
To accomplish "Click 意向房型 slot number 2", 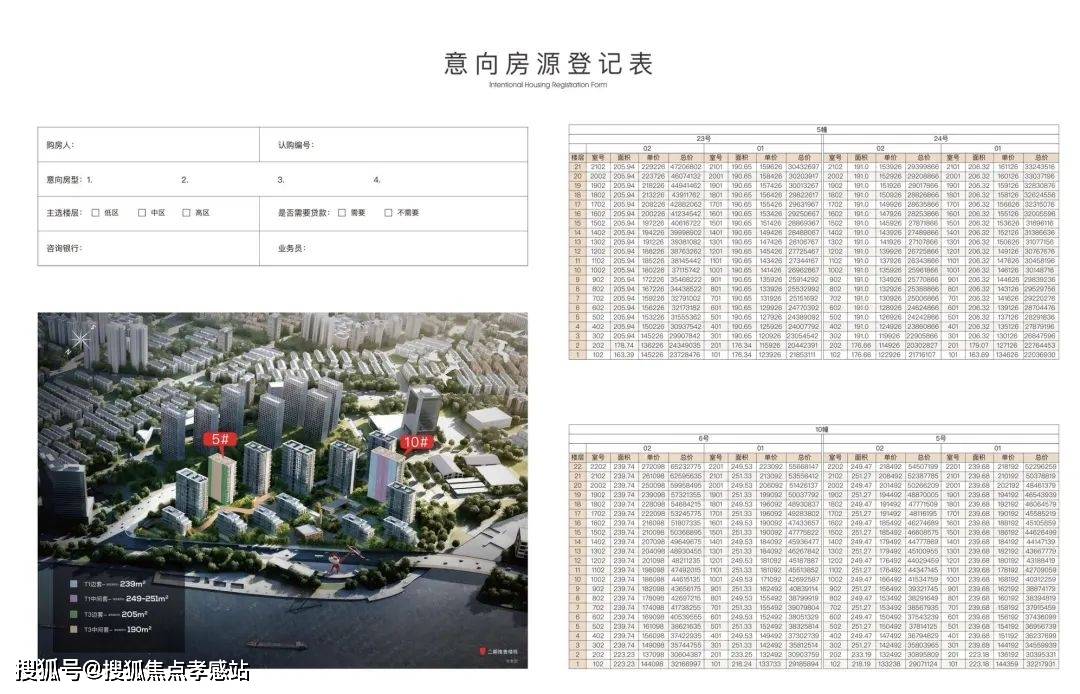I will pos(185,180).
